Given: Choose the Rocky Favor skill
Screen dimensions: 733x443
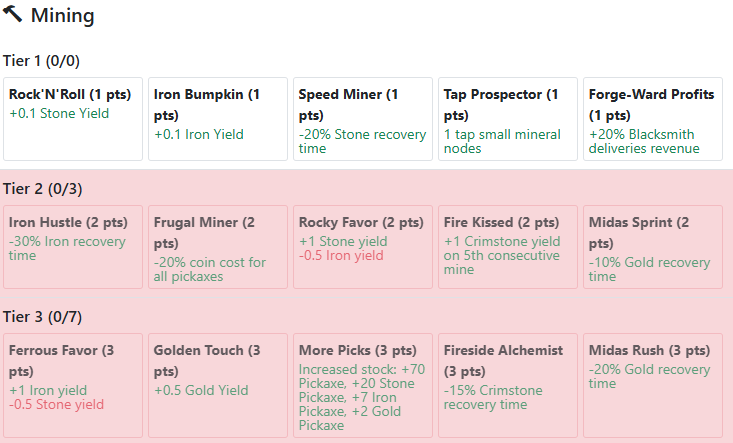Looking at the screenshot, I should (363, 247).
